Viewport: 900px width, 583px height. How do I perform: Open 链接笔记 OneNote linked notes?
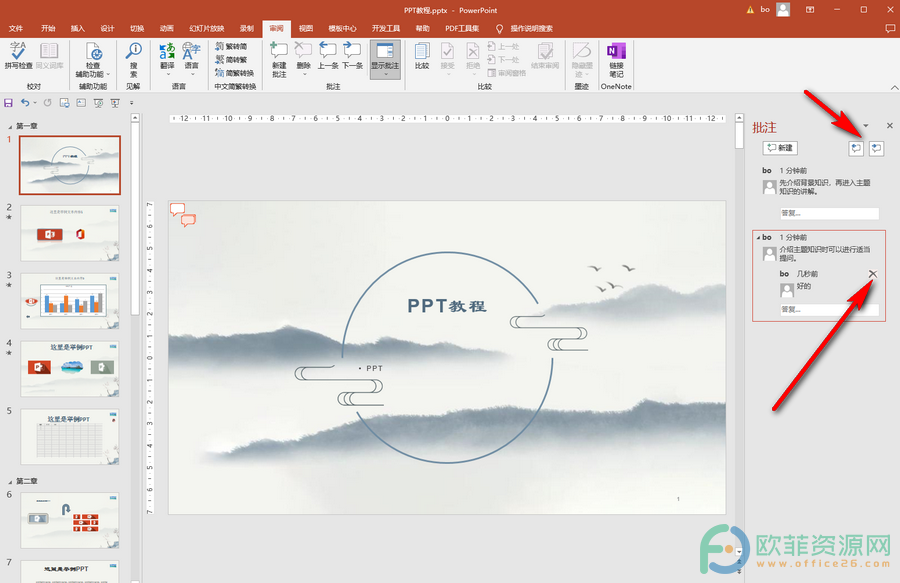(x=616, y=60)
